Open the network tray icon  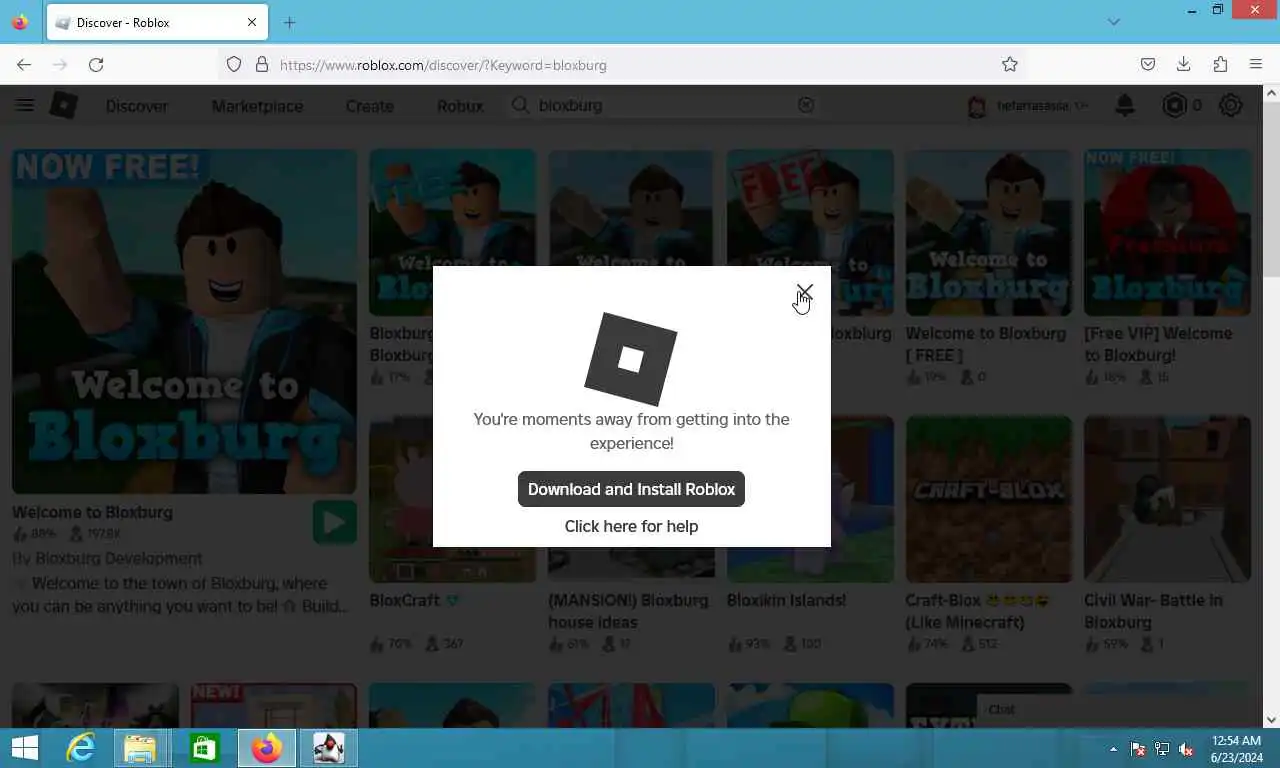(1162, 749)
